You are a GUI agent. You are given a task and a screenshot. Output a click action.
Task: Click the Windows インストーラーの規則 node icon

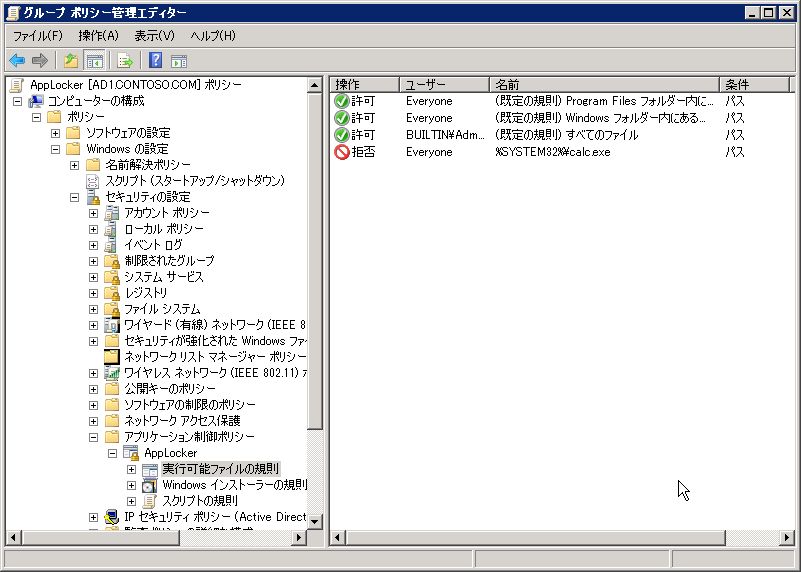(149, 485)
